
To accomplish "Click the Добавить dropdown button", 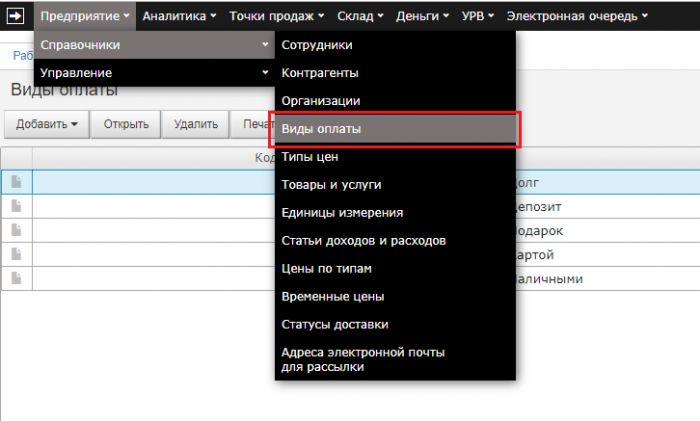I will pyautogui.click(x=46, y=124).
